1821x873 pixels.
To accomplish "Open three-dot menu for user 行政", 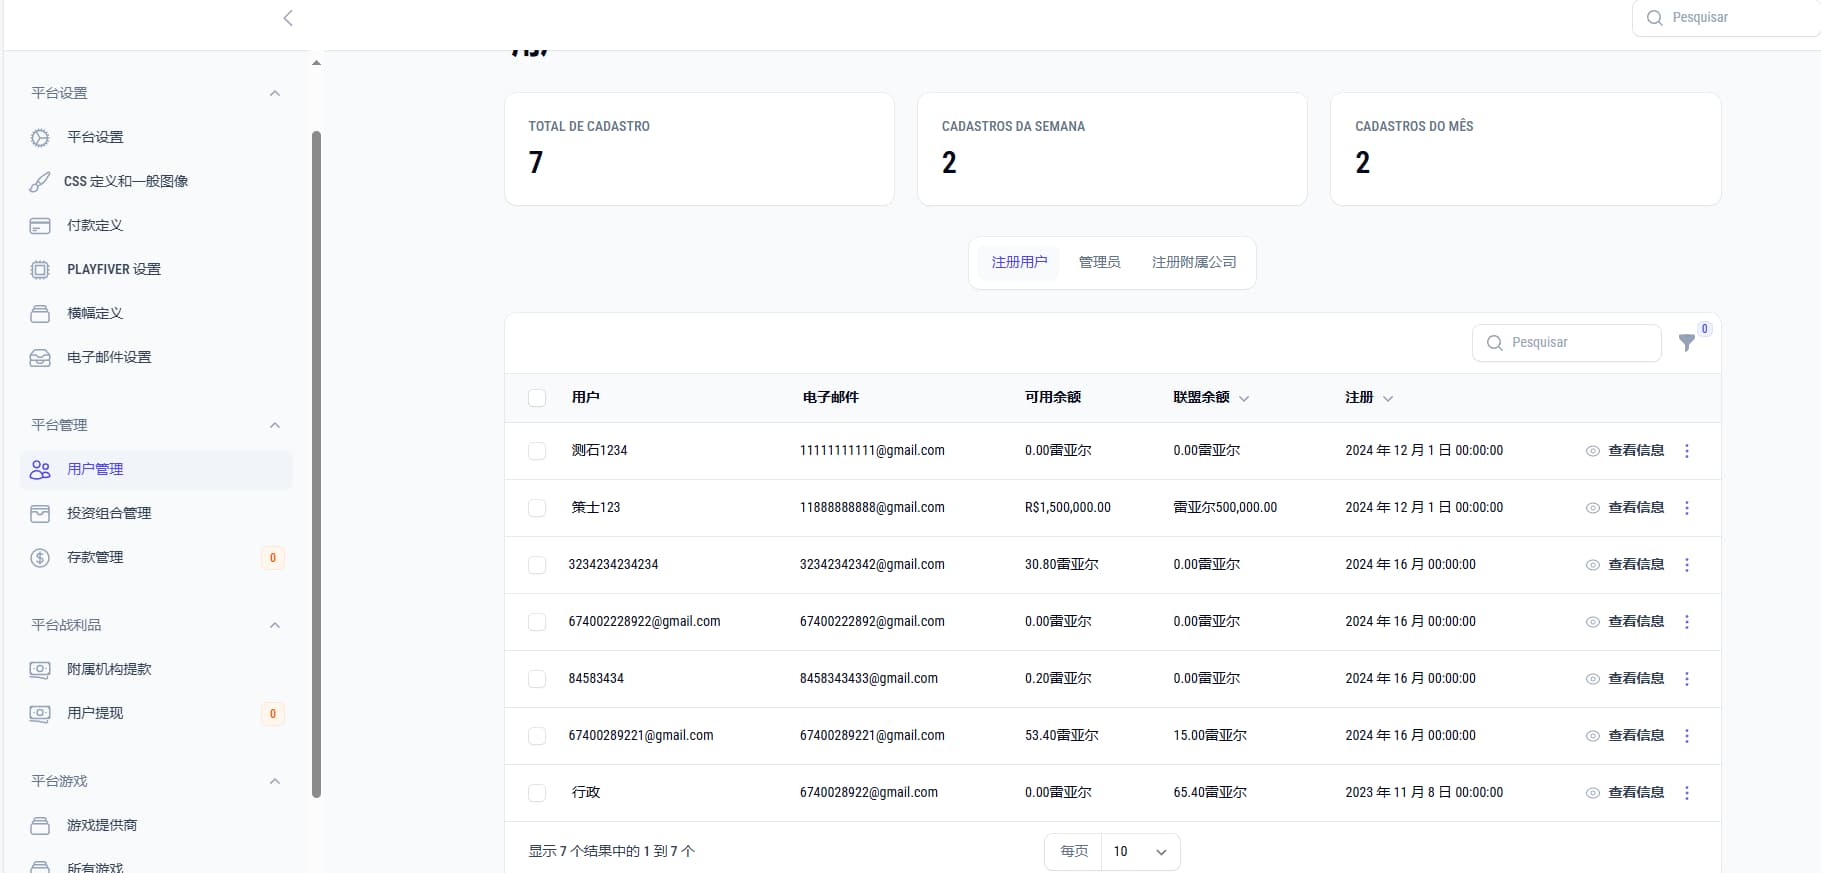I will (1686, 793).
